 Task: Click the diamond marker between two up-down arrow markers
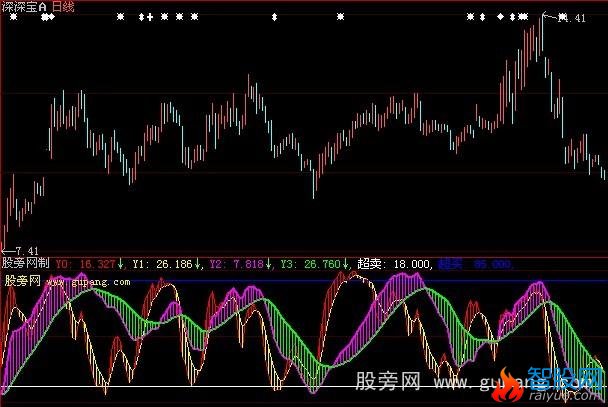click(501, 17)
